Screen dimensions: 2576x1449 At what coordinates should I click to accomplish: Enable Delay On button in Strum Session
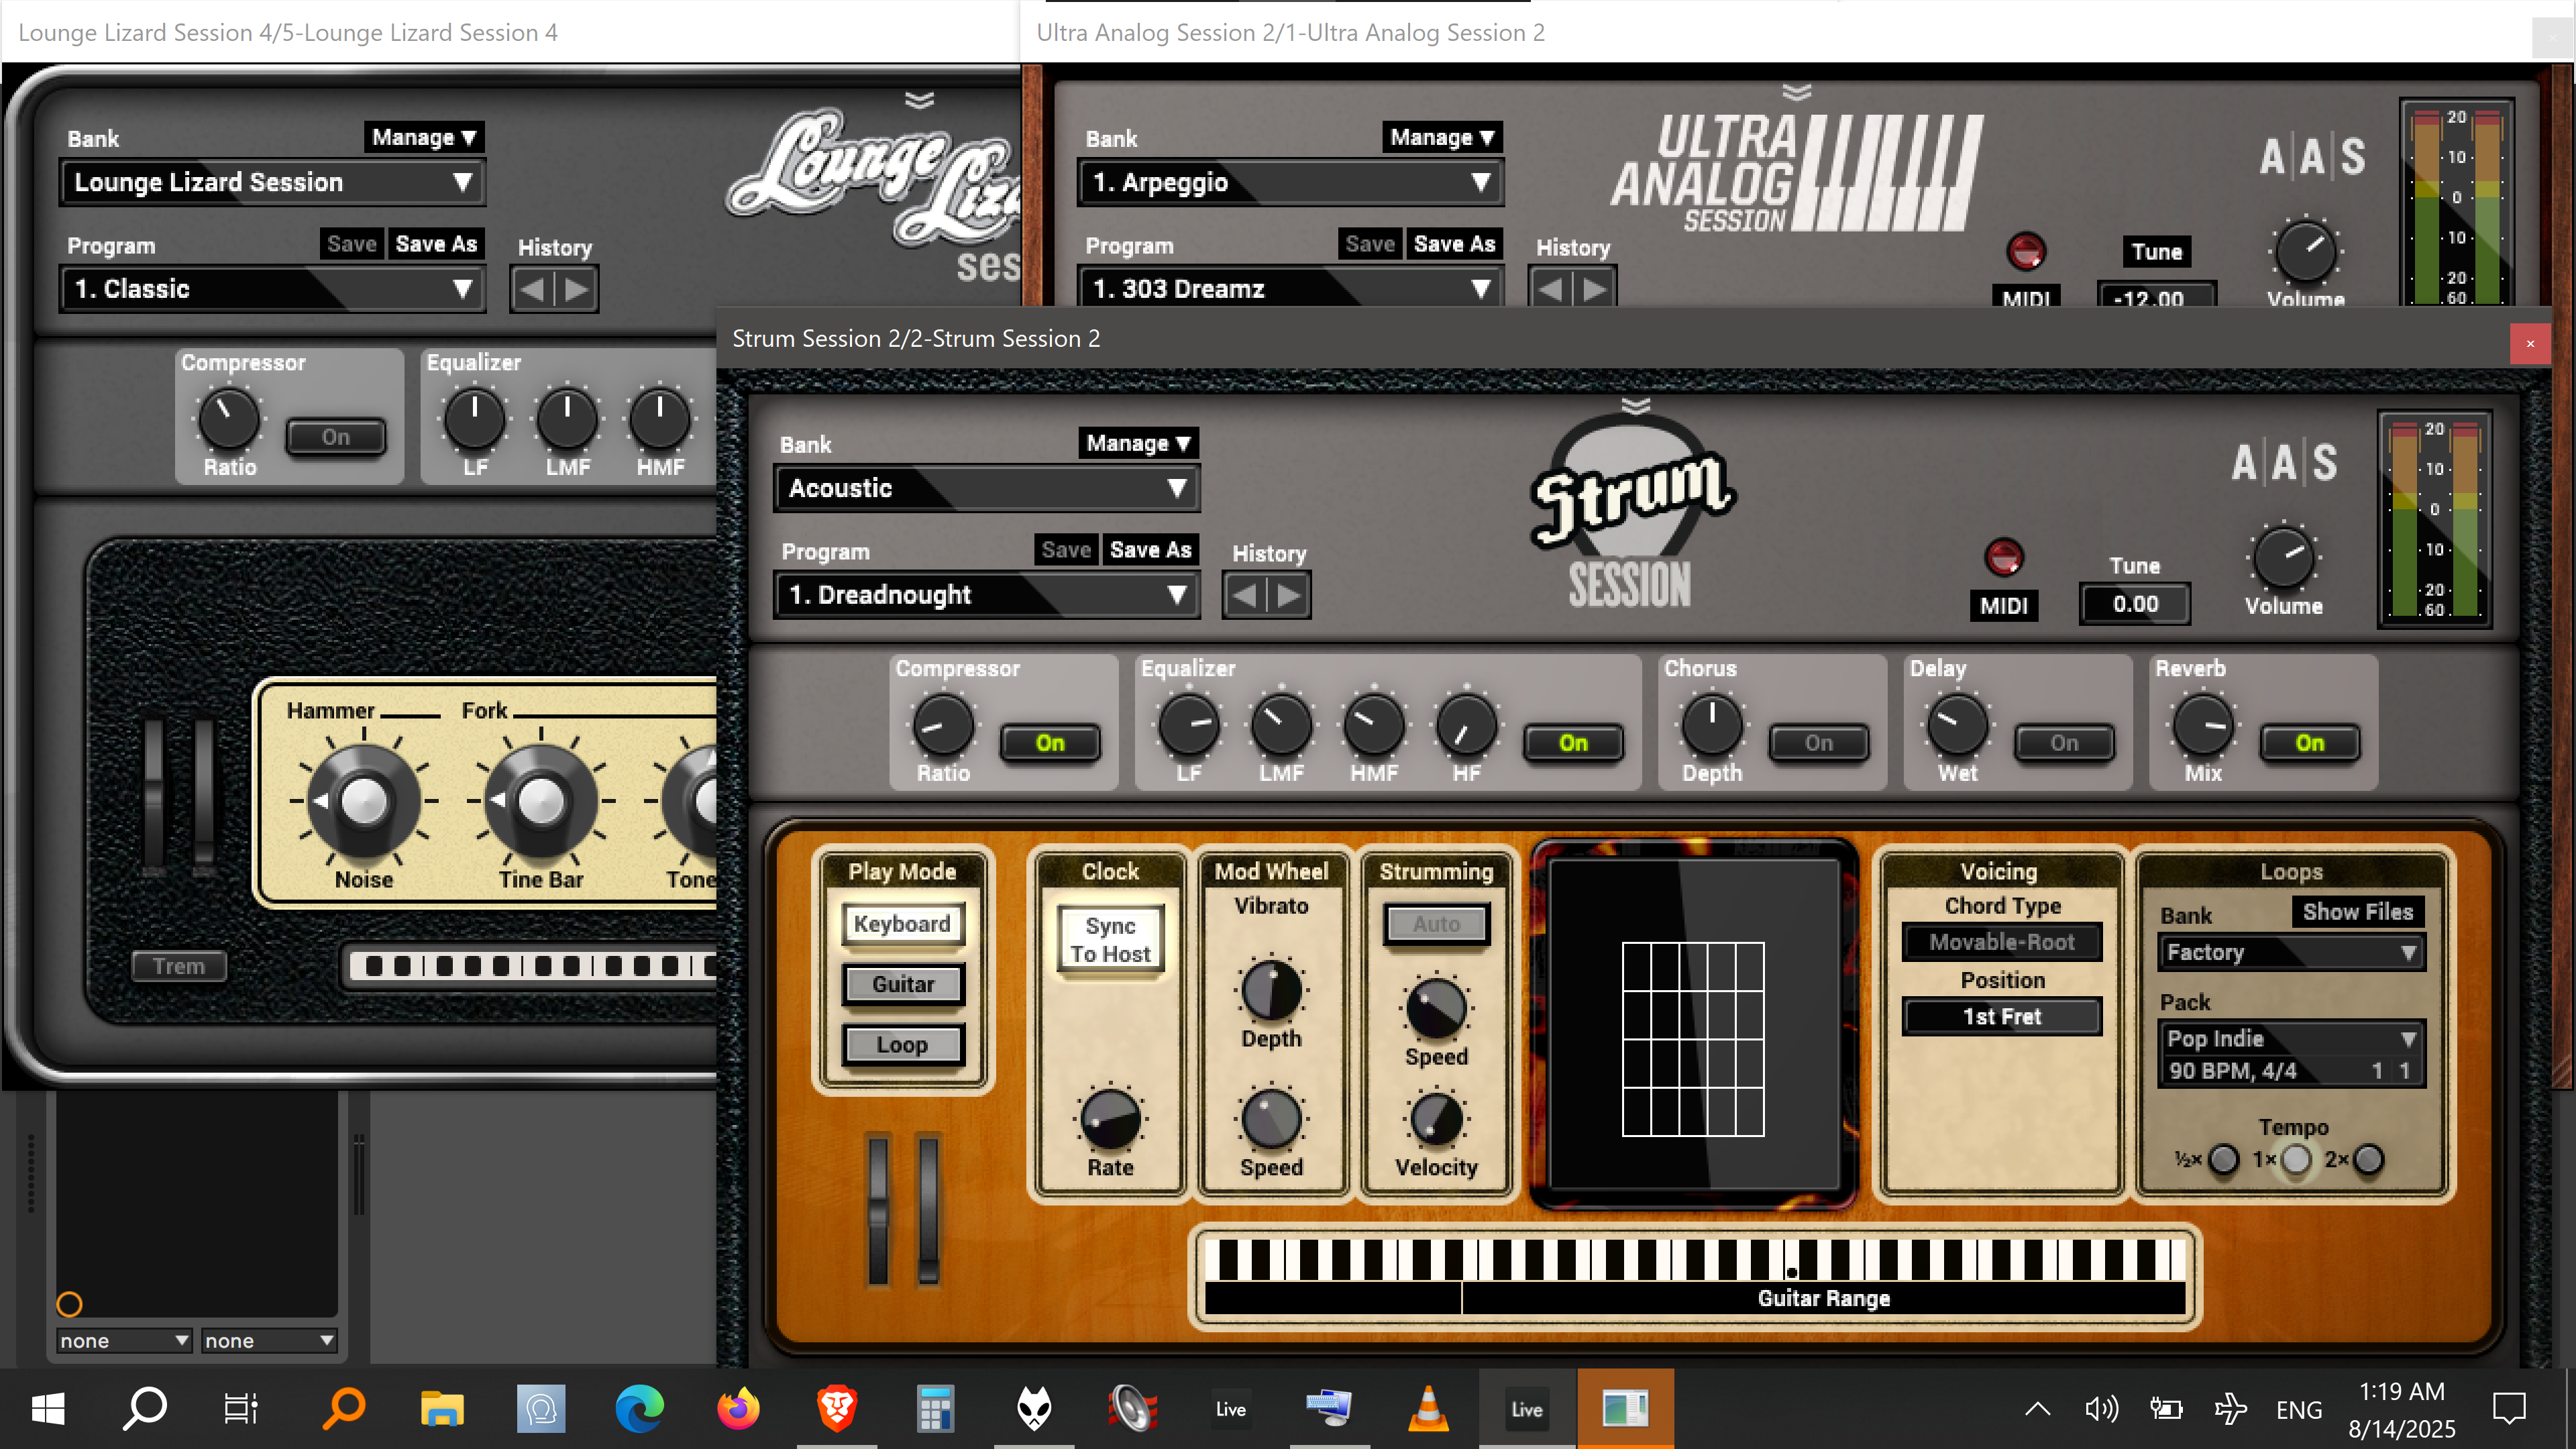click(x=2064, y=743)
